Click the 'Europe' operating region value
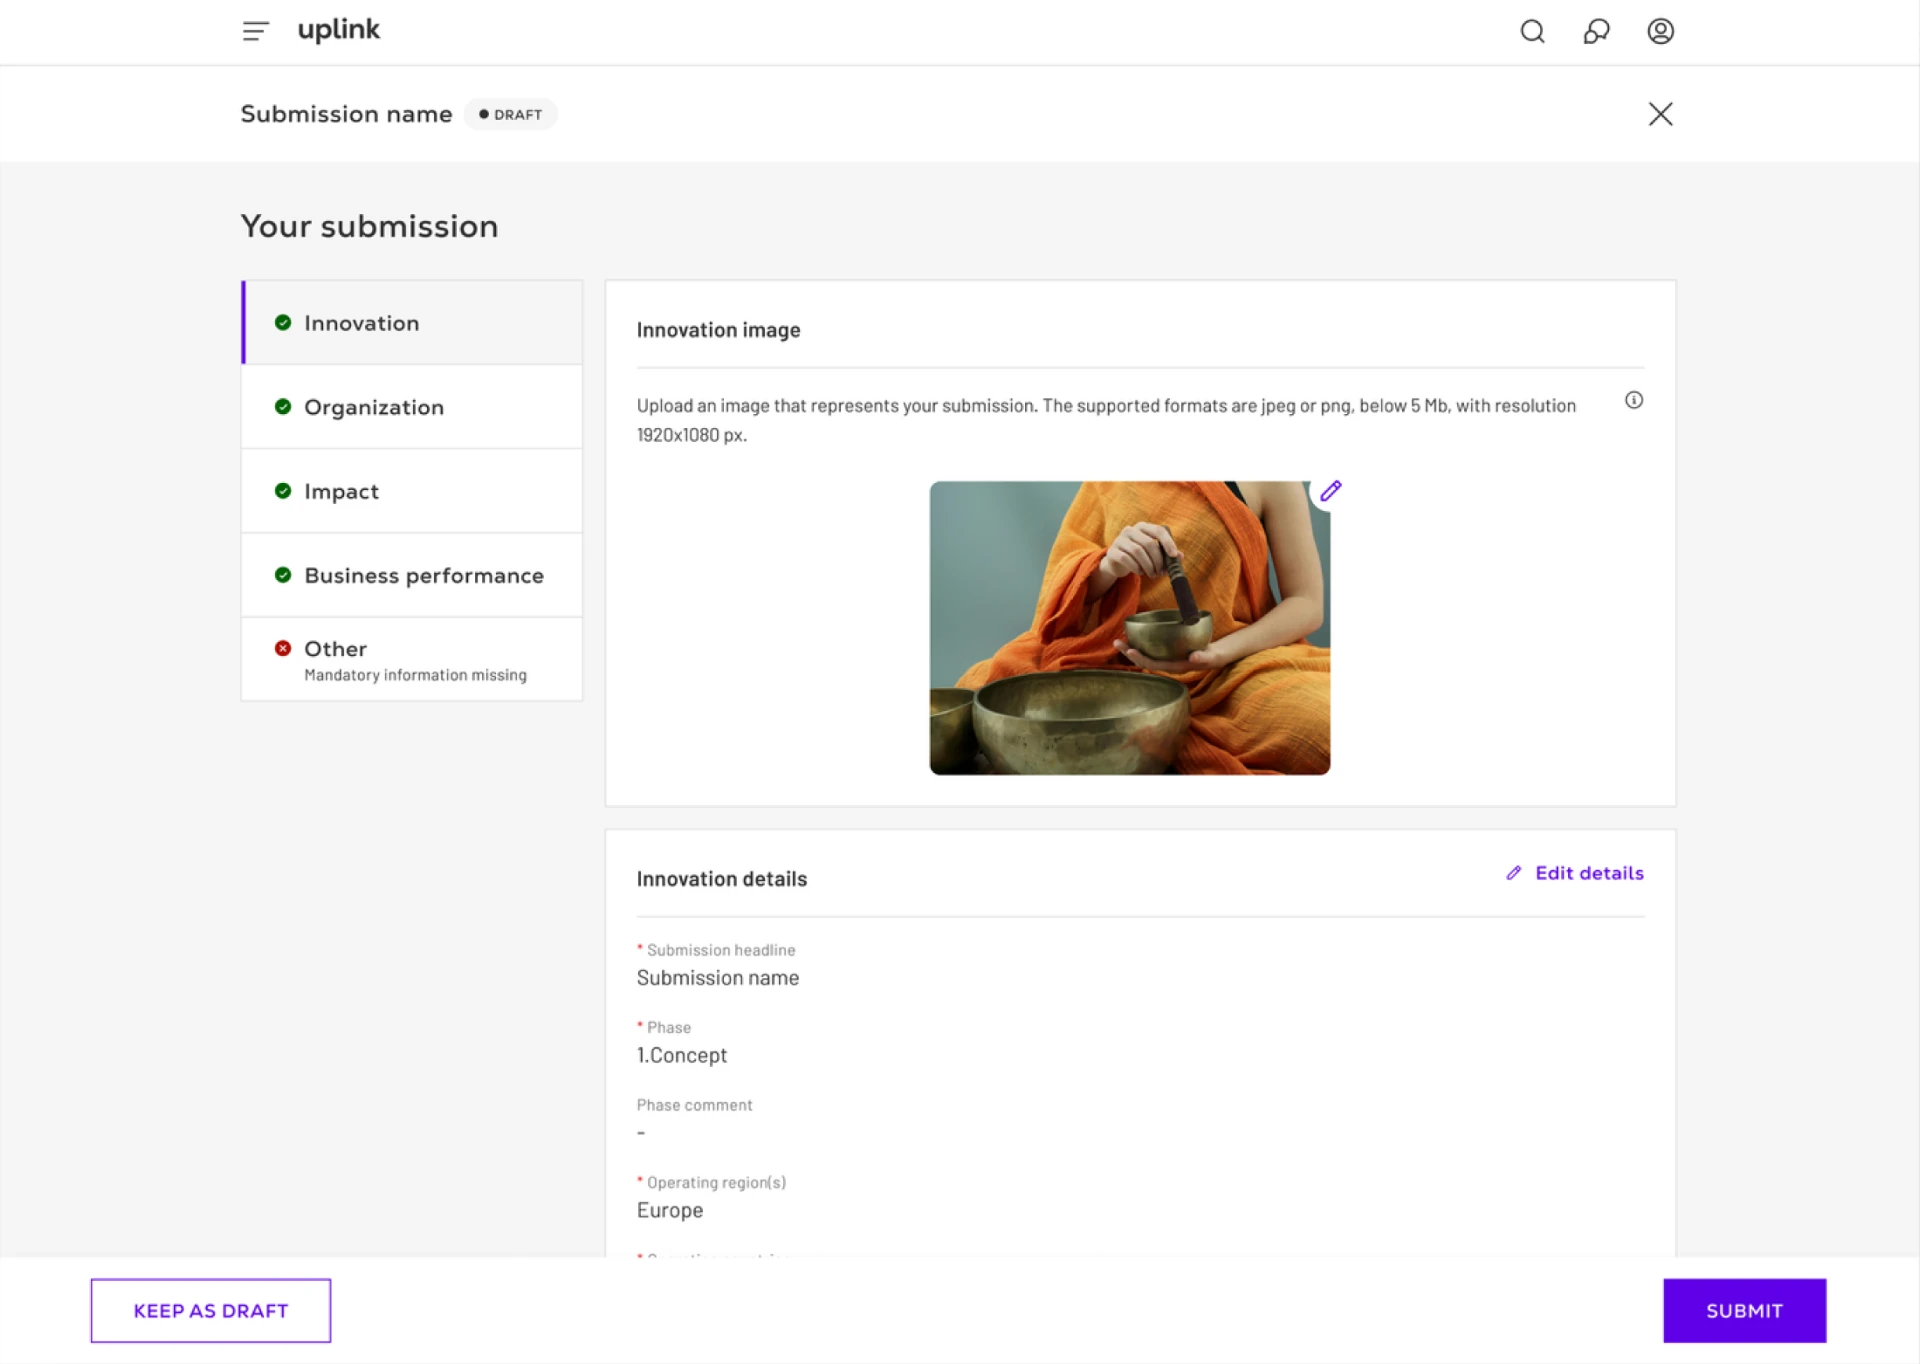The height and width of the screenshot is (1364, 1920). pos(670,1210)
